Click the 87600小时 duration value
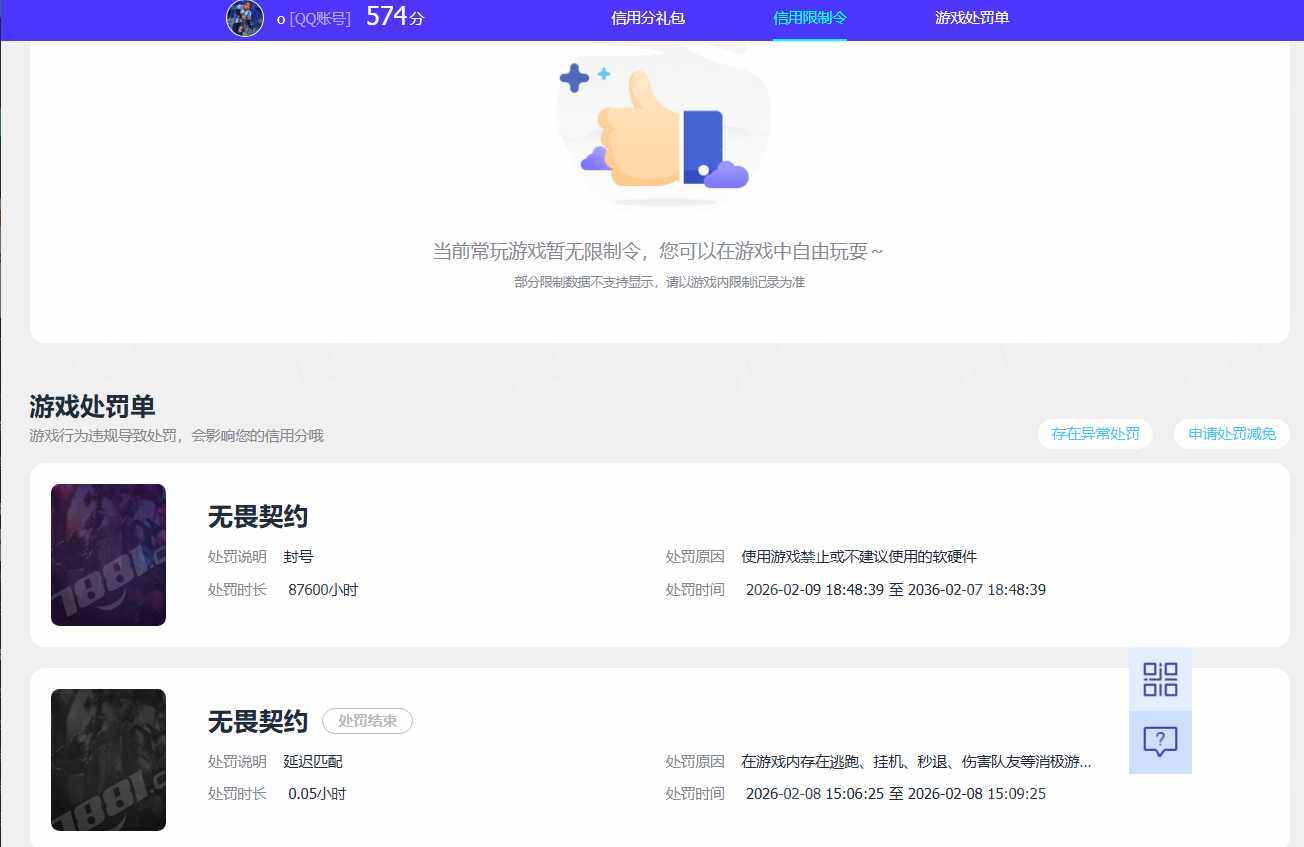Viewport: 1304px width, 847px height. [323, 590]
